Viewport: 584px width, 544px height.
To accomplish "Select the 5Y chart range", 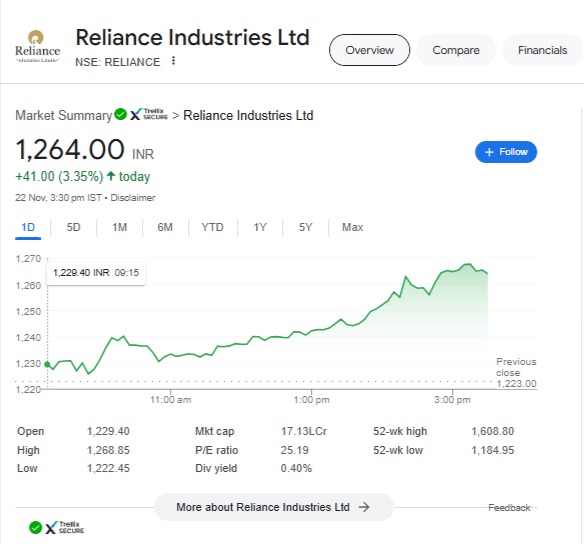I will [305, 227].
